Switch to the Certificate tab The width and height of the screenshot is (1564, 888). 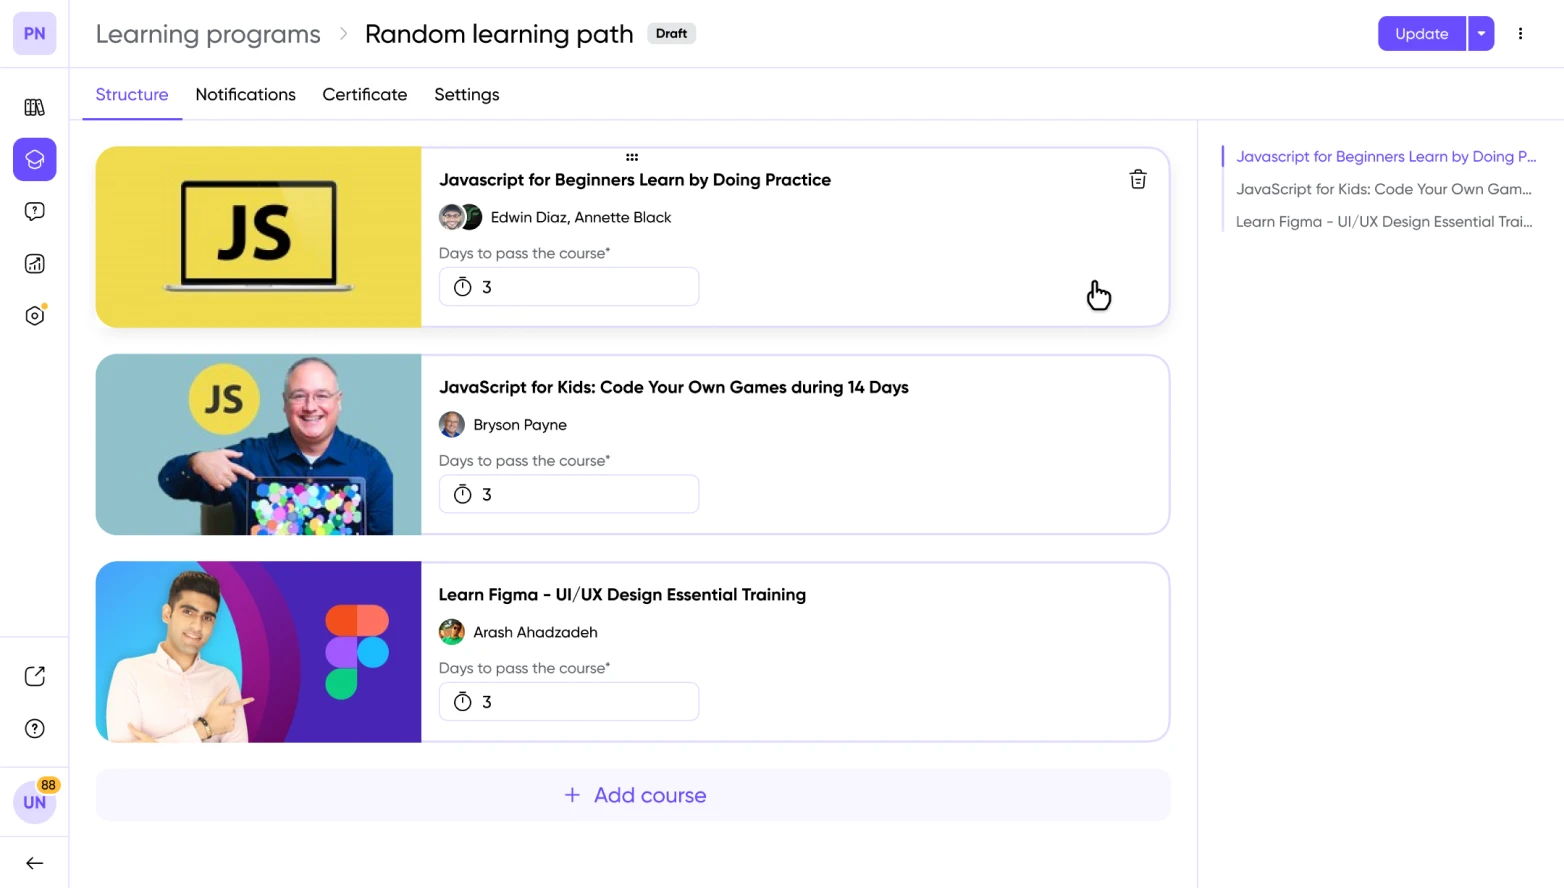[x=365, y=95]
